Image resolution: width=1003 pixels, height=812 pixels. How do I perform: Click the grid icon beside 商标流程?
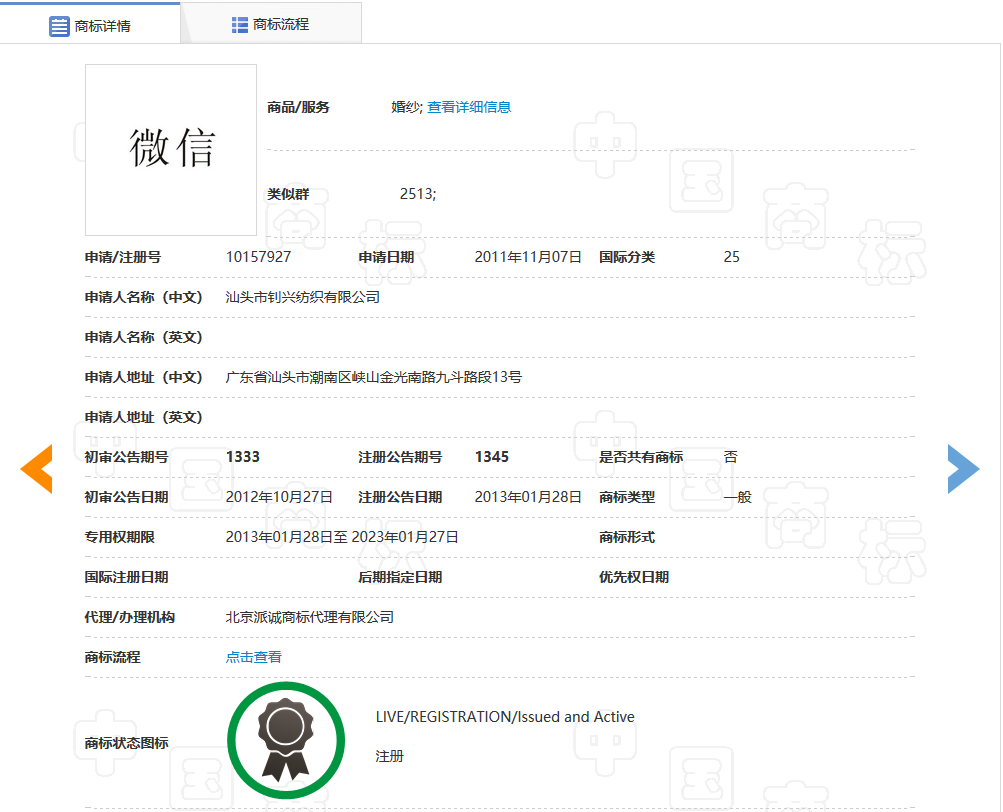click(x=239, y=25)
